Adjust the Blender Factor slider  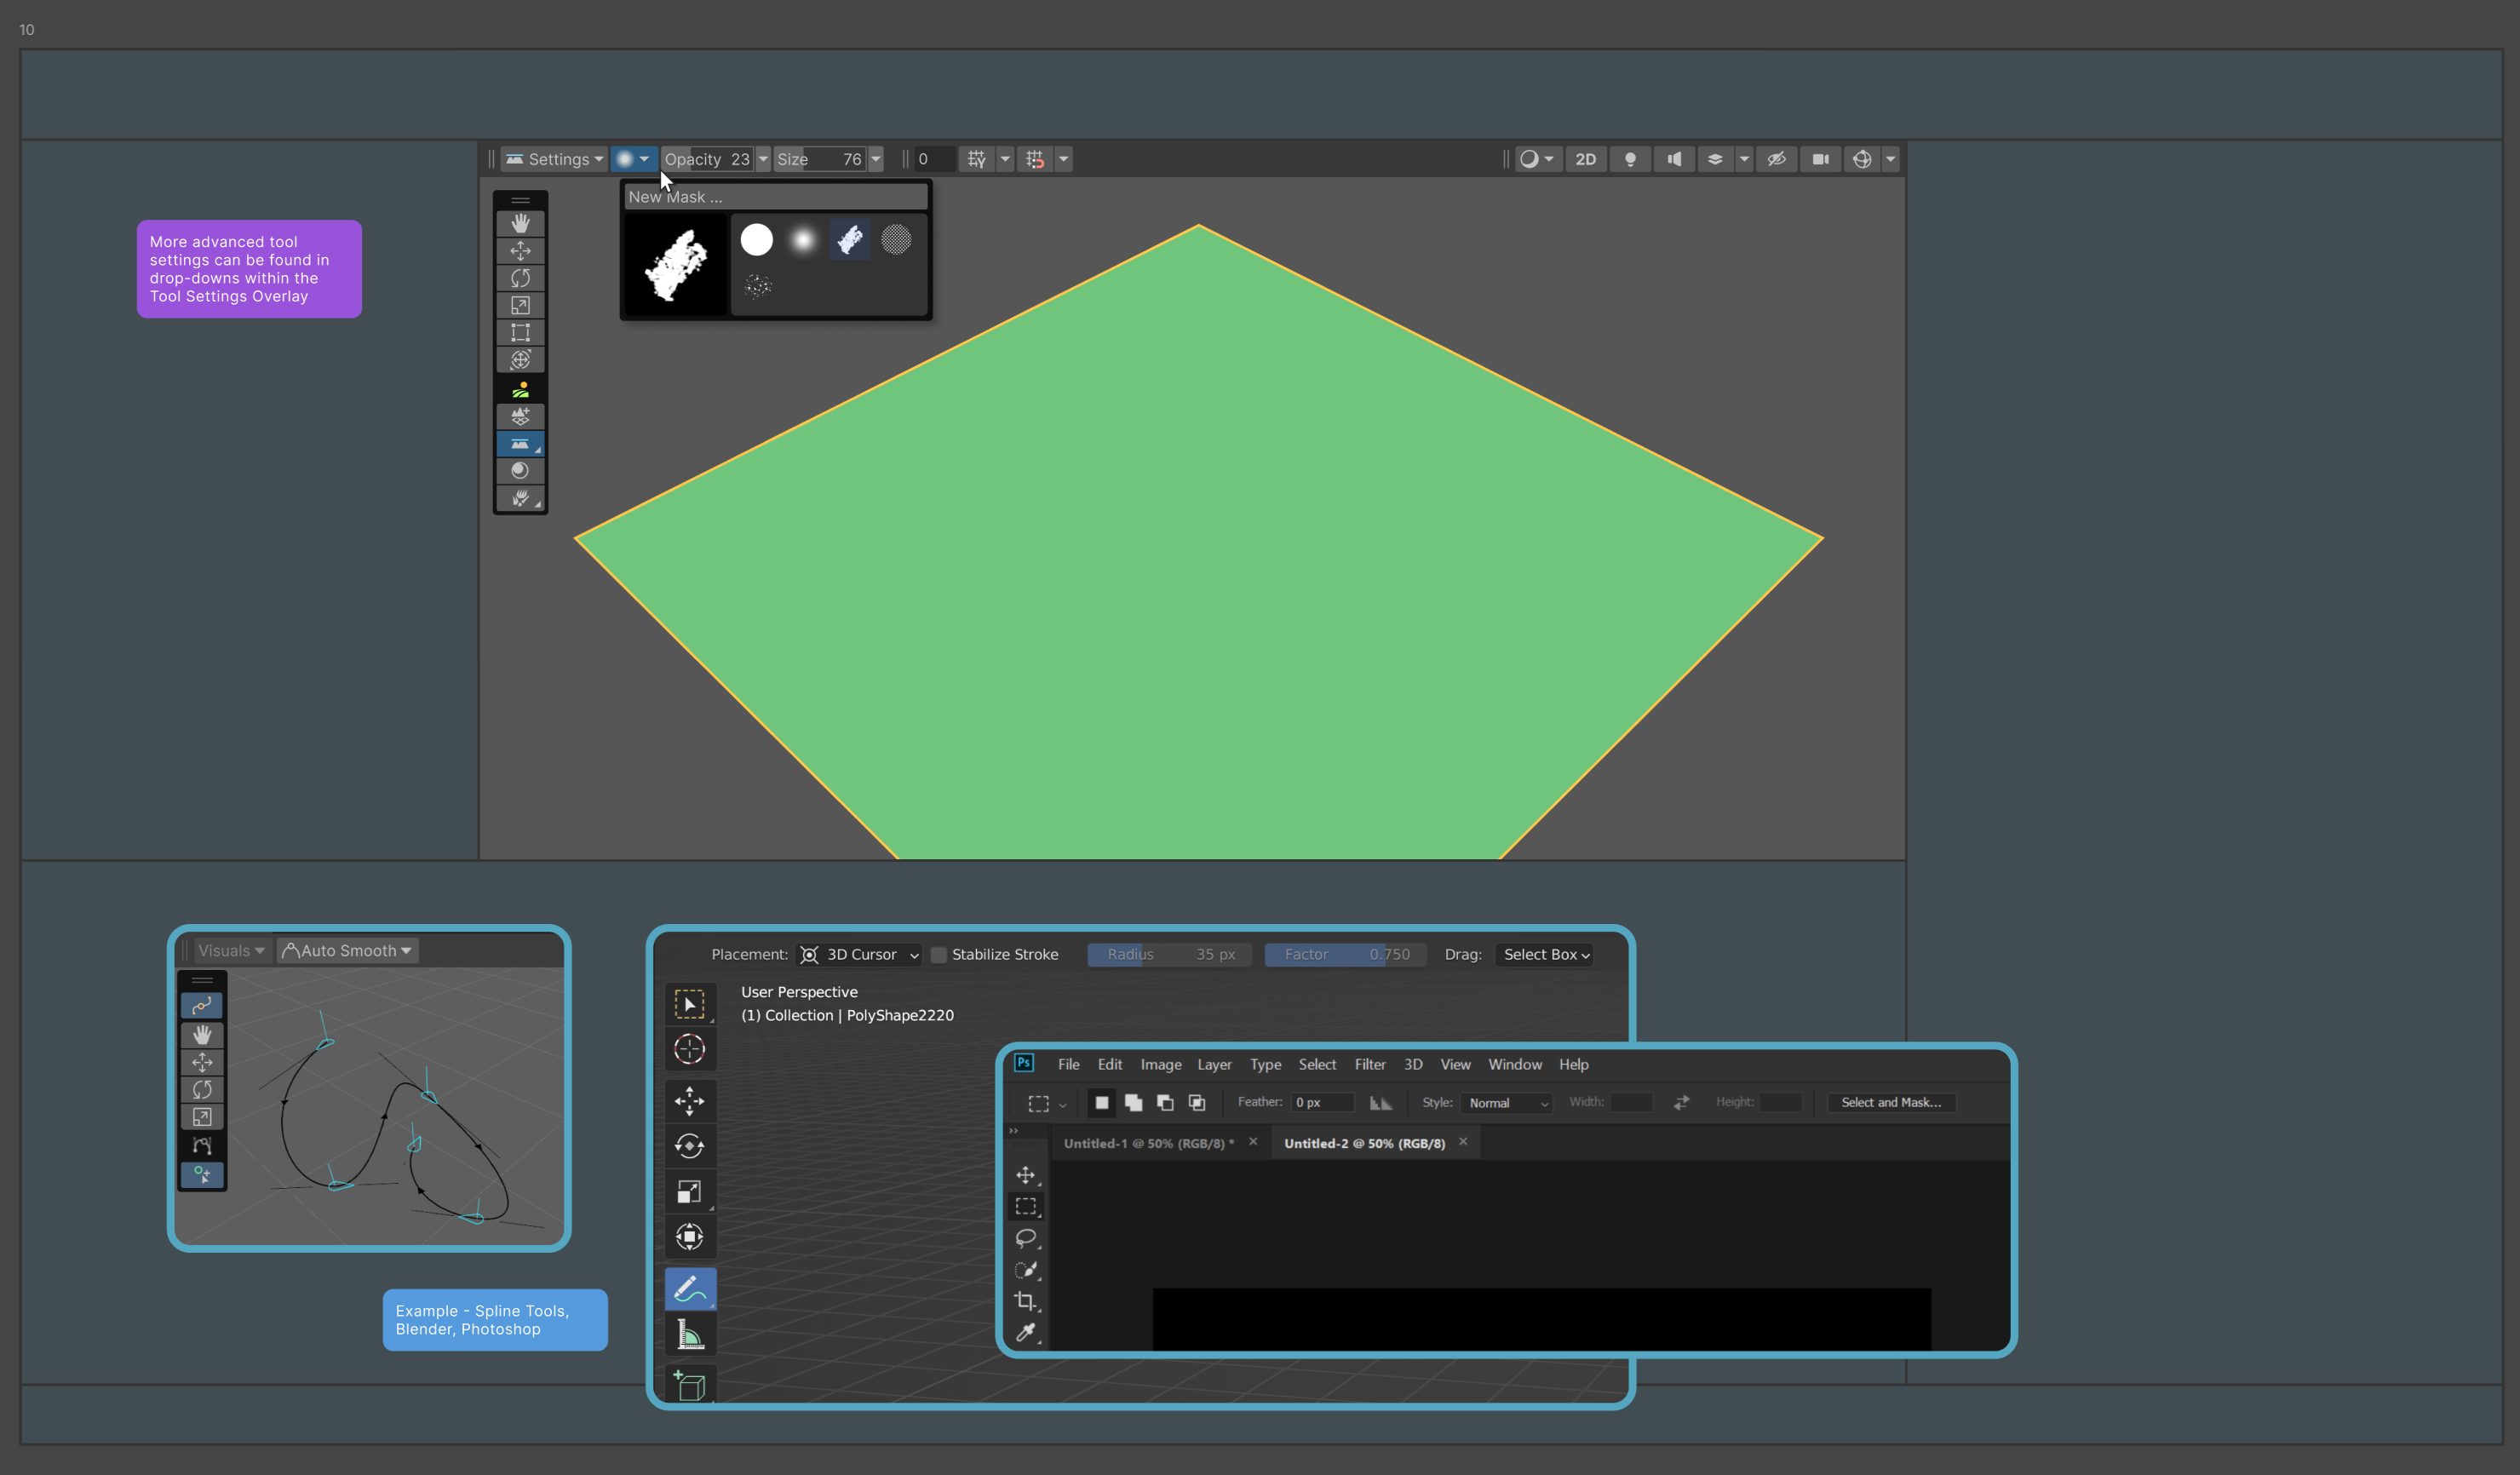pos(1345,955)
